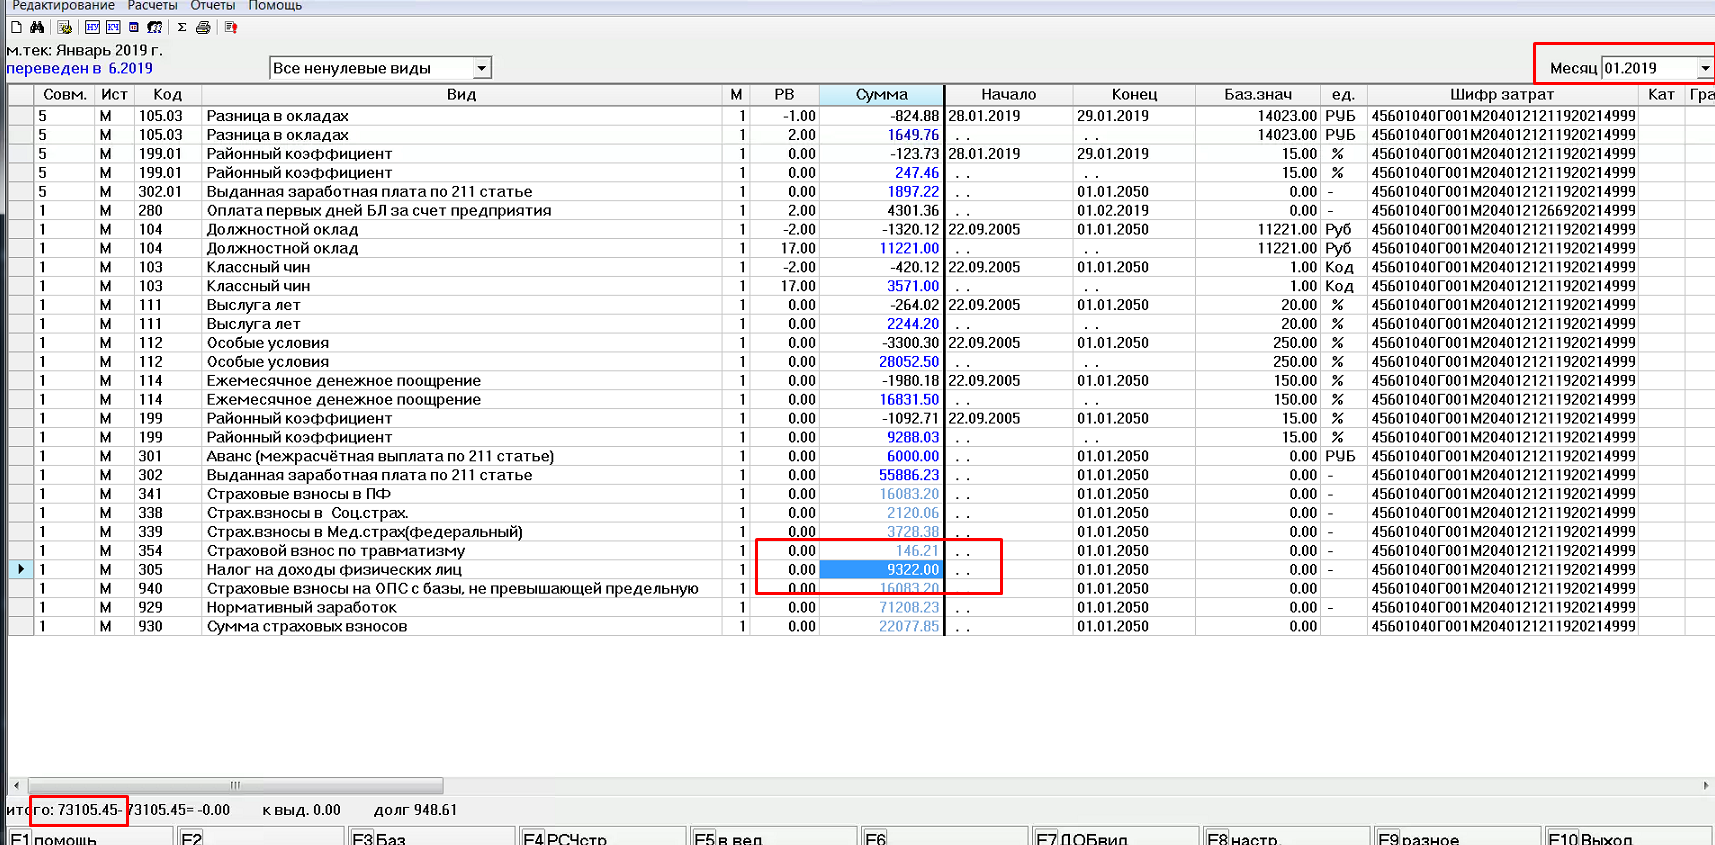
Task: Click the F3 Баз button
Action: (x=432, y=837)
